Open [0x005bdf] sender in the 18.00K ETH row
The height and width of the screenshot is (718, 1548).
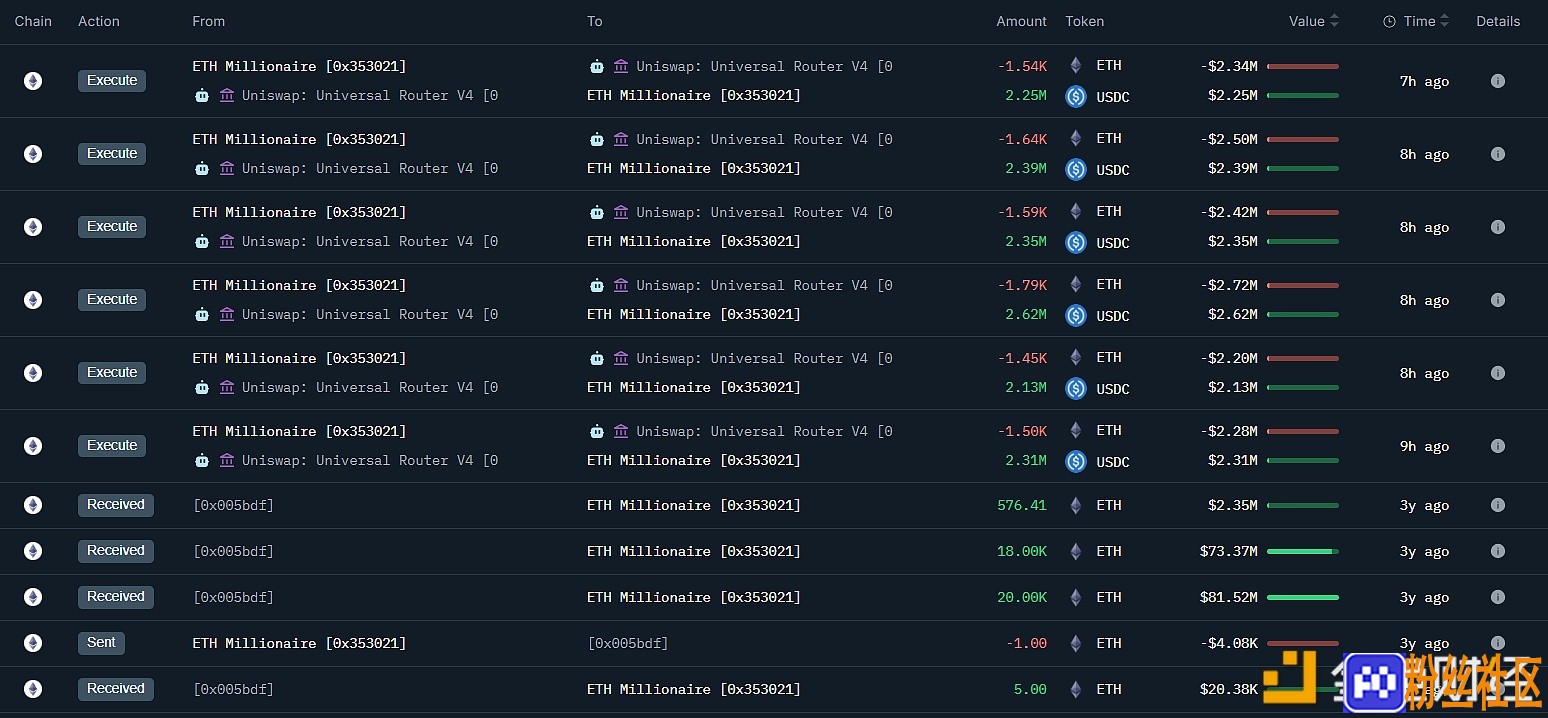pyautogui.click(x=233, y=551)
